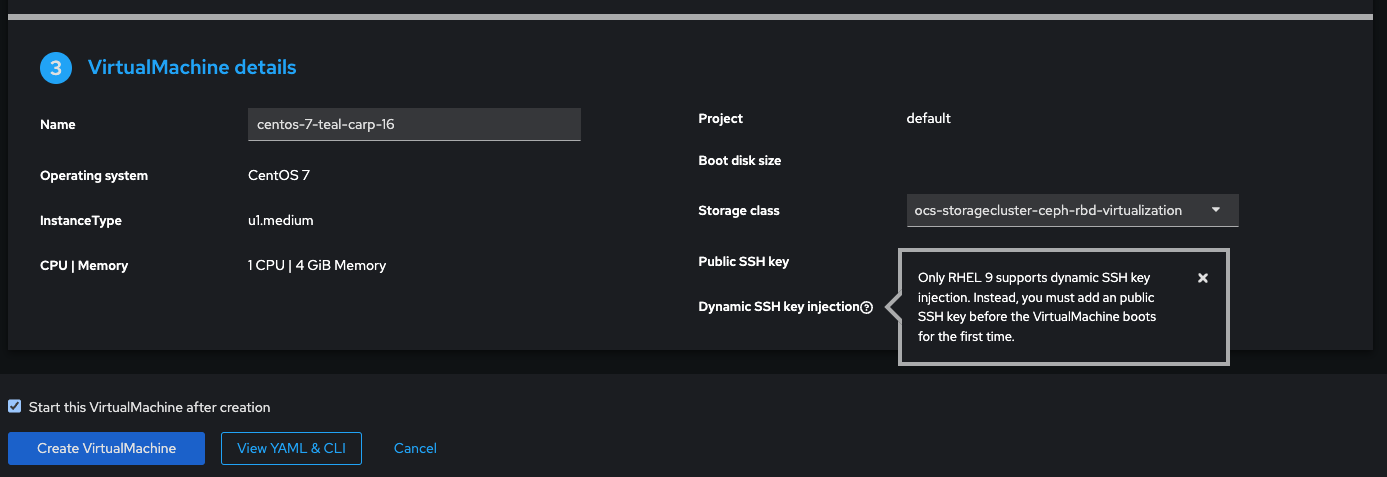Viewport: 1387px width, 477px height.
Task: Click the u1.medium InstanceType value
Action: (280, 220)
